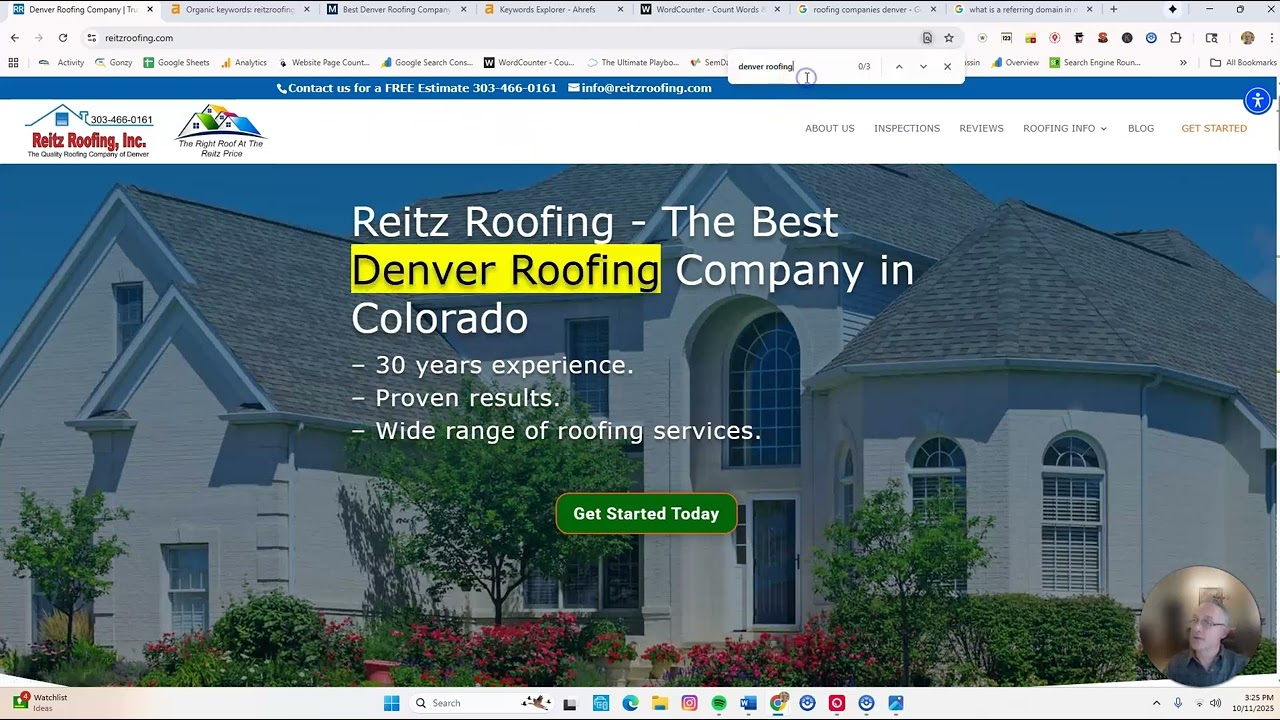Screen dimensions: 1280x720
Task: Open the Reviews page
Action: pyautogui.click(x=981, y=128)
